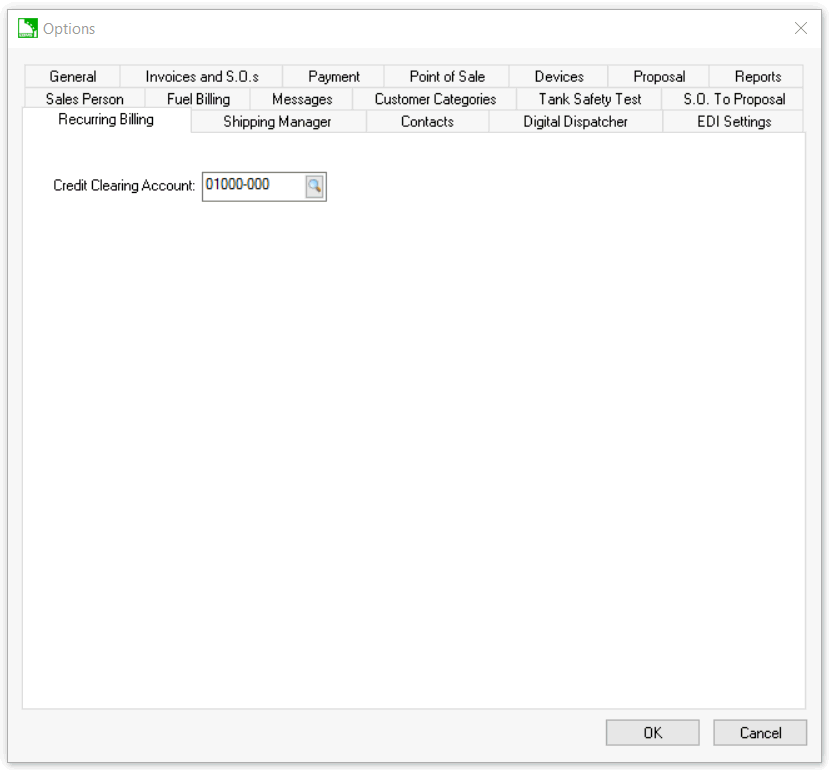Image resolution: width=830 pixels, height=772 pixels.
Task: Open the Digital Dispatcher tab
Action: pyautogui.click(x=576, y=122)
